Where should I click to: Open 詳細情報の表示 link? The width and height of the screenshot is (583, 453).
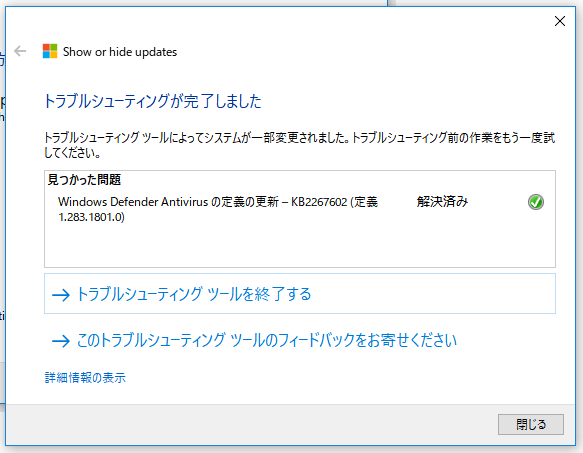[85, 378]
